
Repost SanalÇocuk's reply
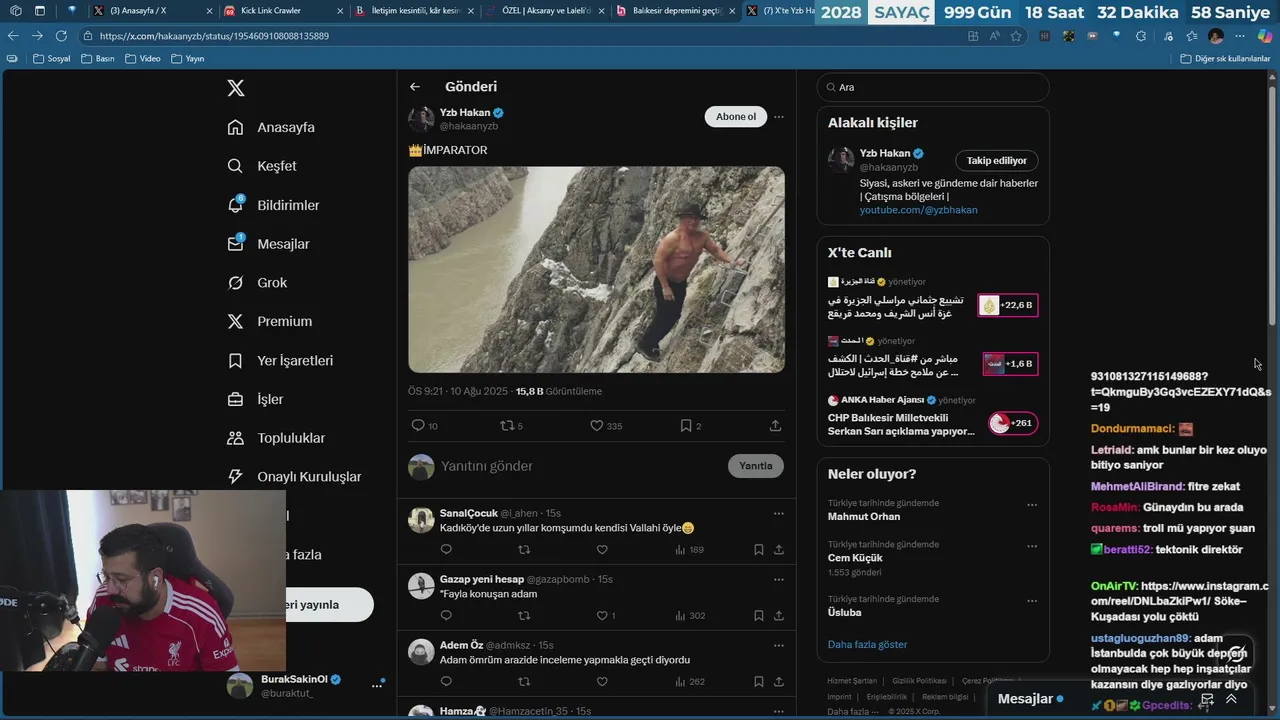click(x=524, y=549)
